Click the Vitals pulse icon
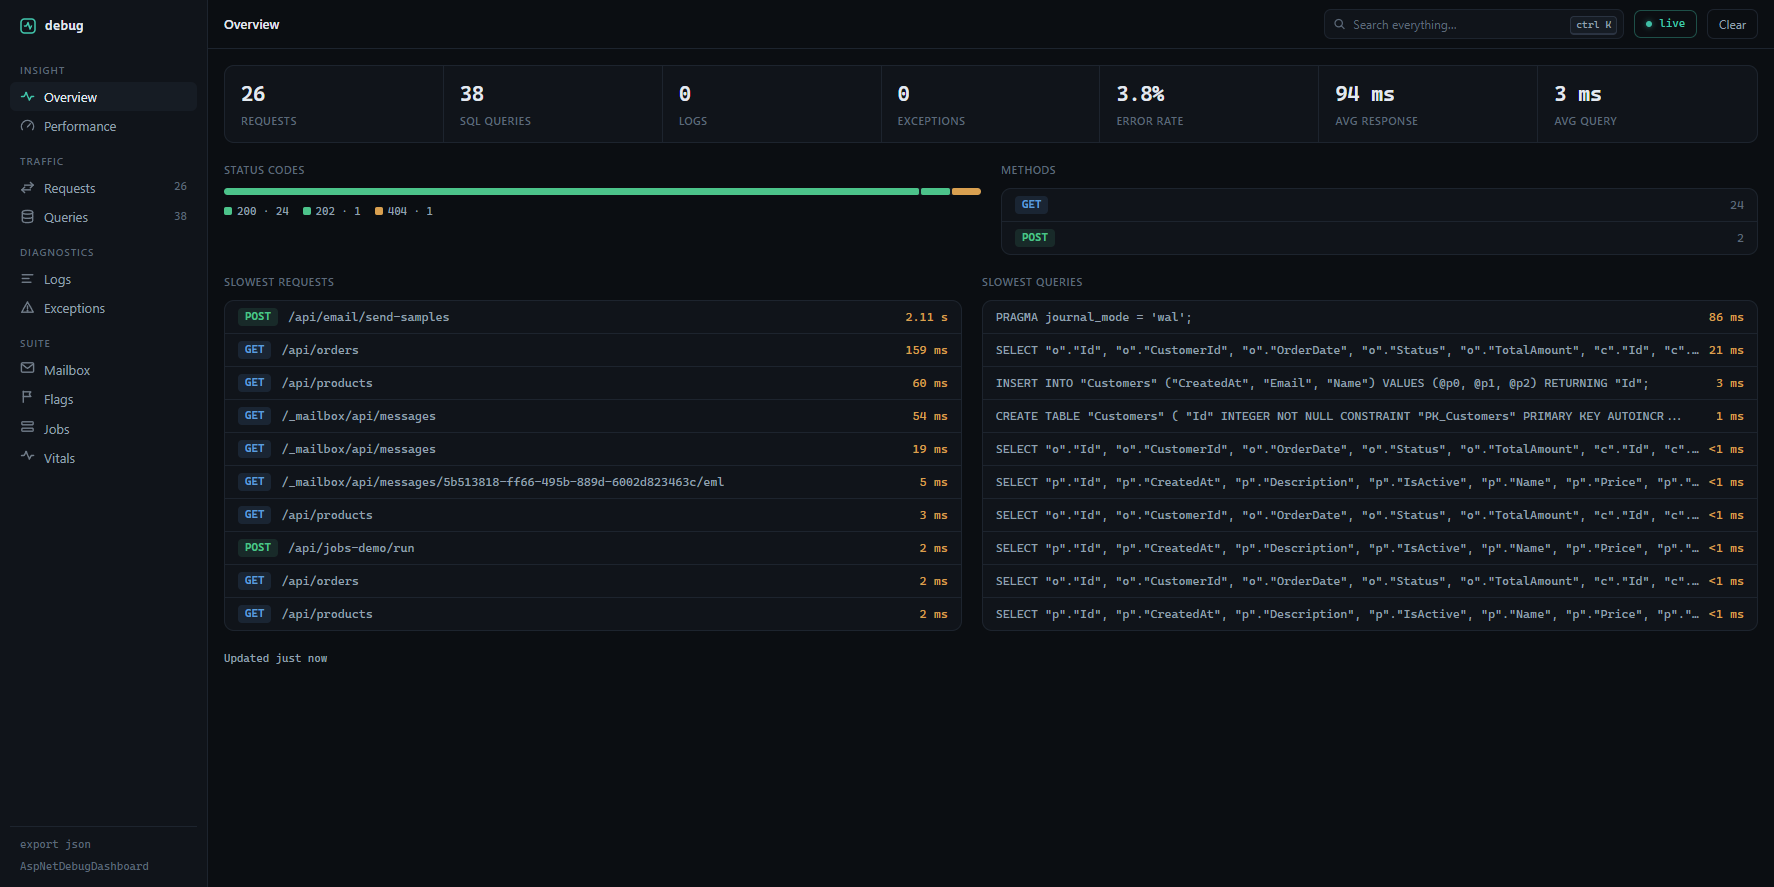This screenshot has height=887, width=1774. 28,457
